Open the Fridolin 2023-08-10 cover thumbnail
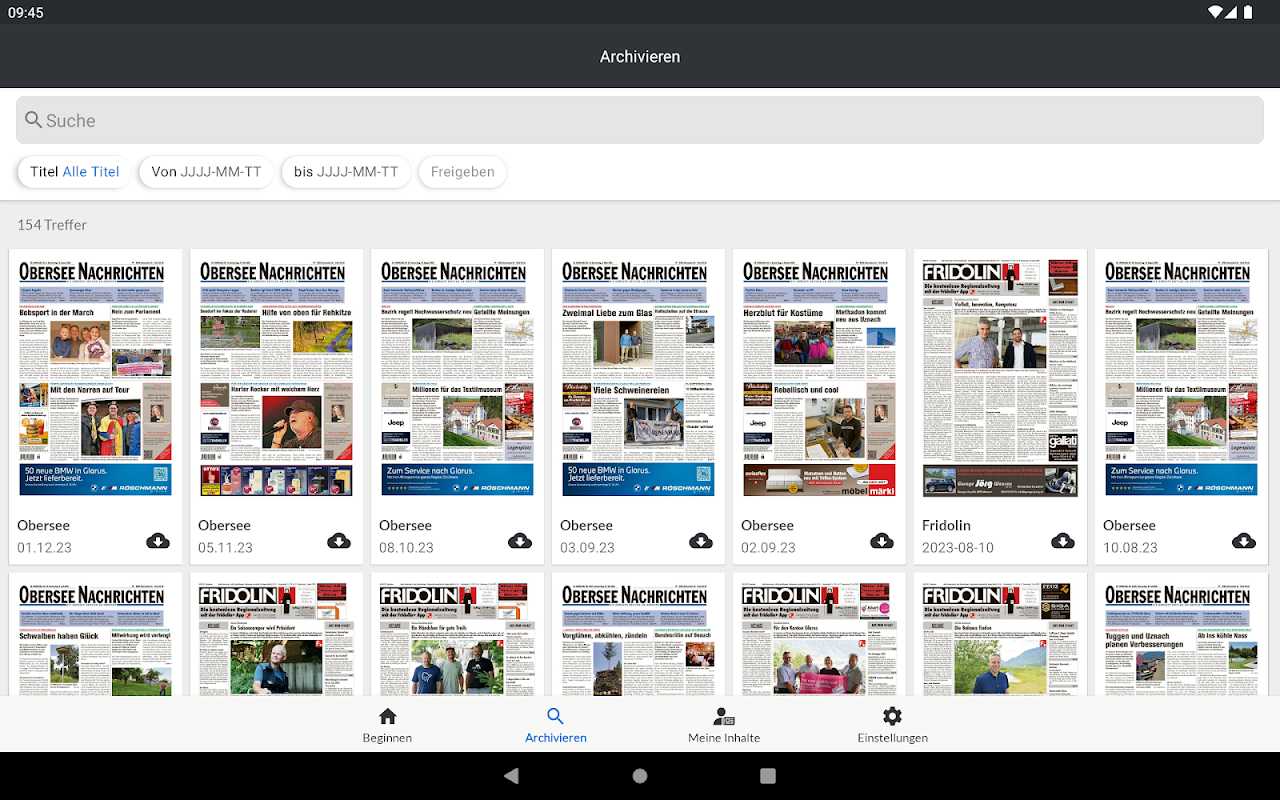The height and width of the screenshot is (800, 1280). click(1001, 379)
